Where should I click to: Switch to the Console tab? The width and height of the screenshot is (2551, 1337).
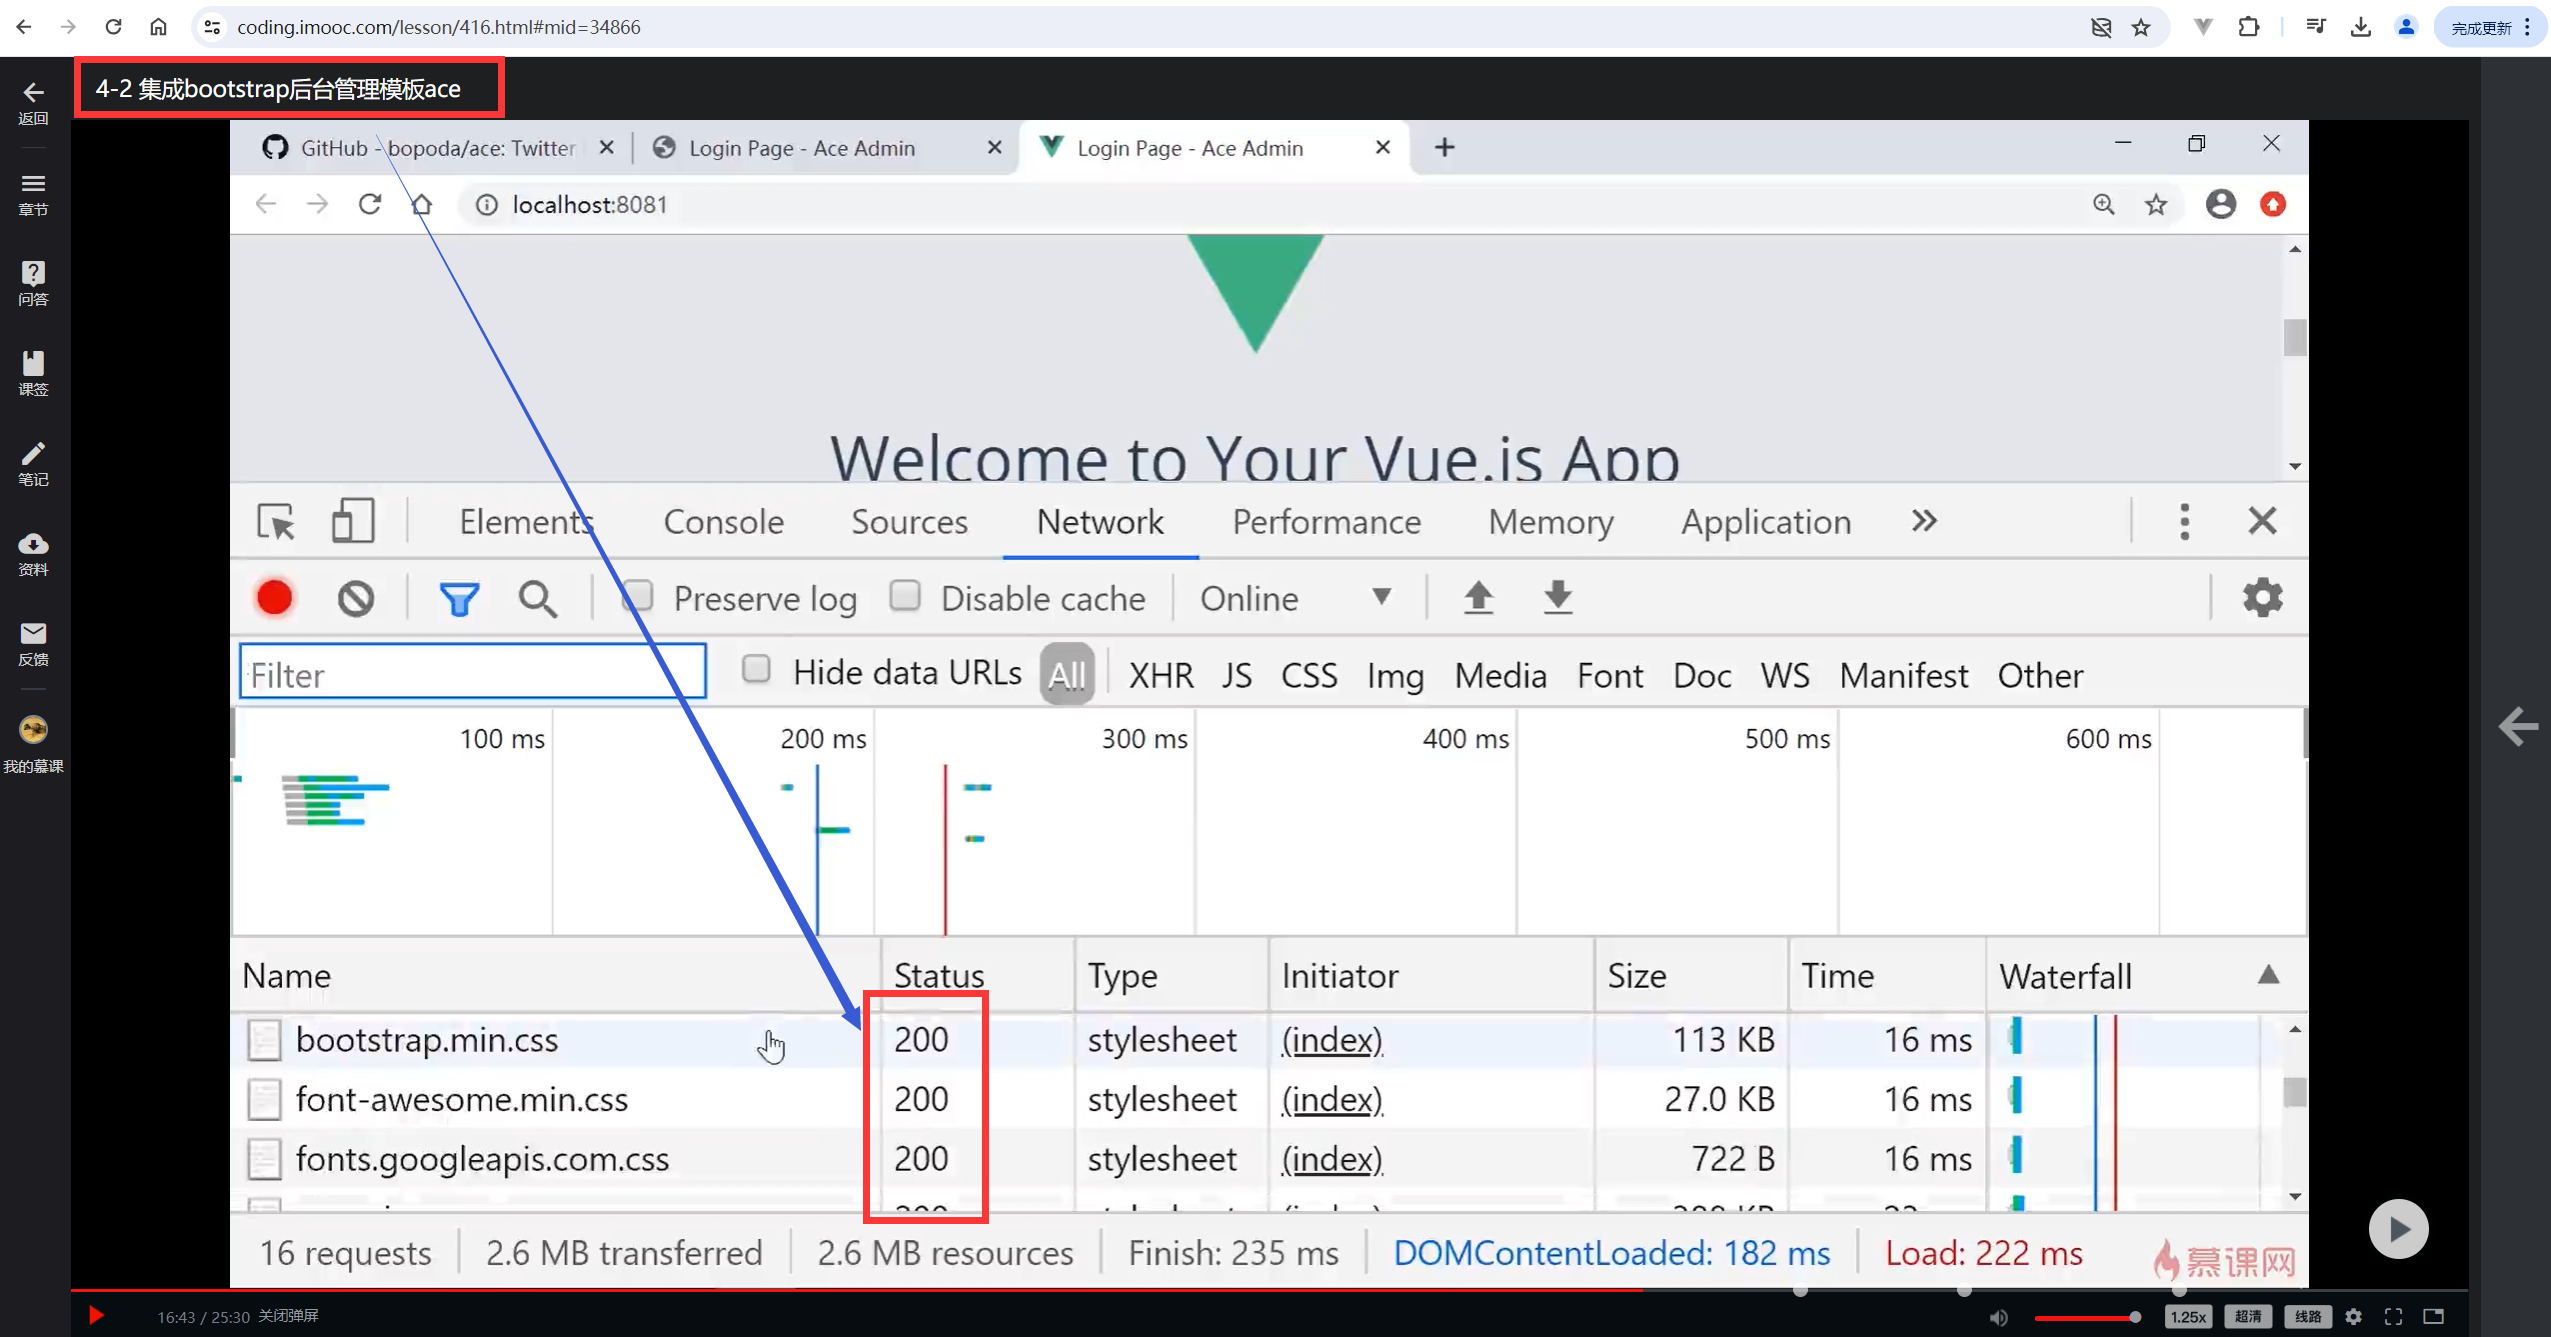coord(724,521)
